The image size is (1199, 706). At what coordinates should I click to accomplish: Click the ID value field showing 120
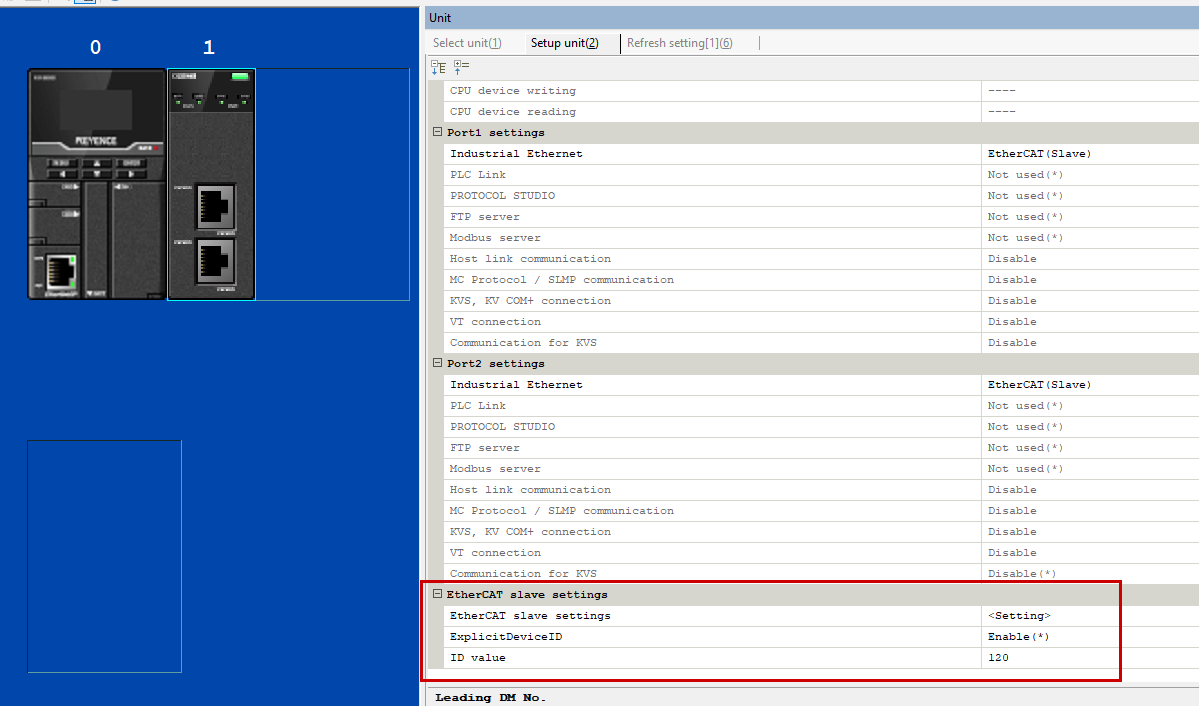click(x=998, y=658)
